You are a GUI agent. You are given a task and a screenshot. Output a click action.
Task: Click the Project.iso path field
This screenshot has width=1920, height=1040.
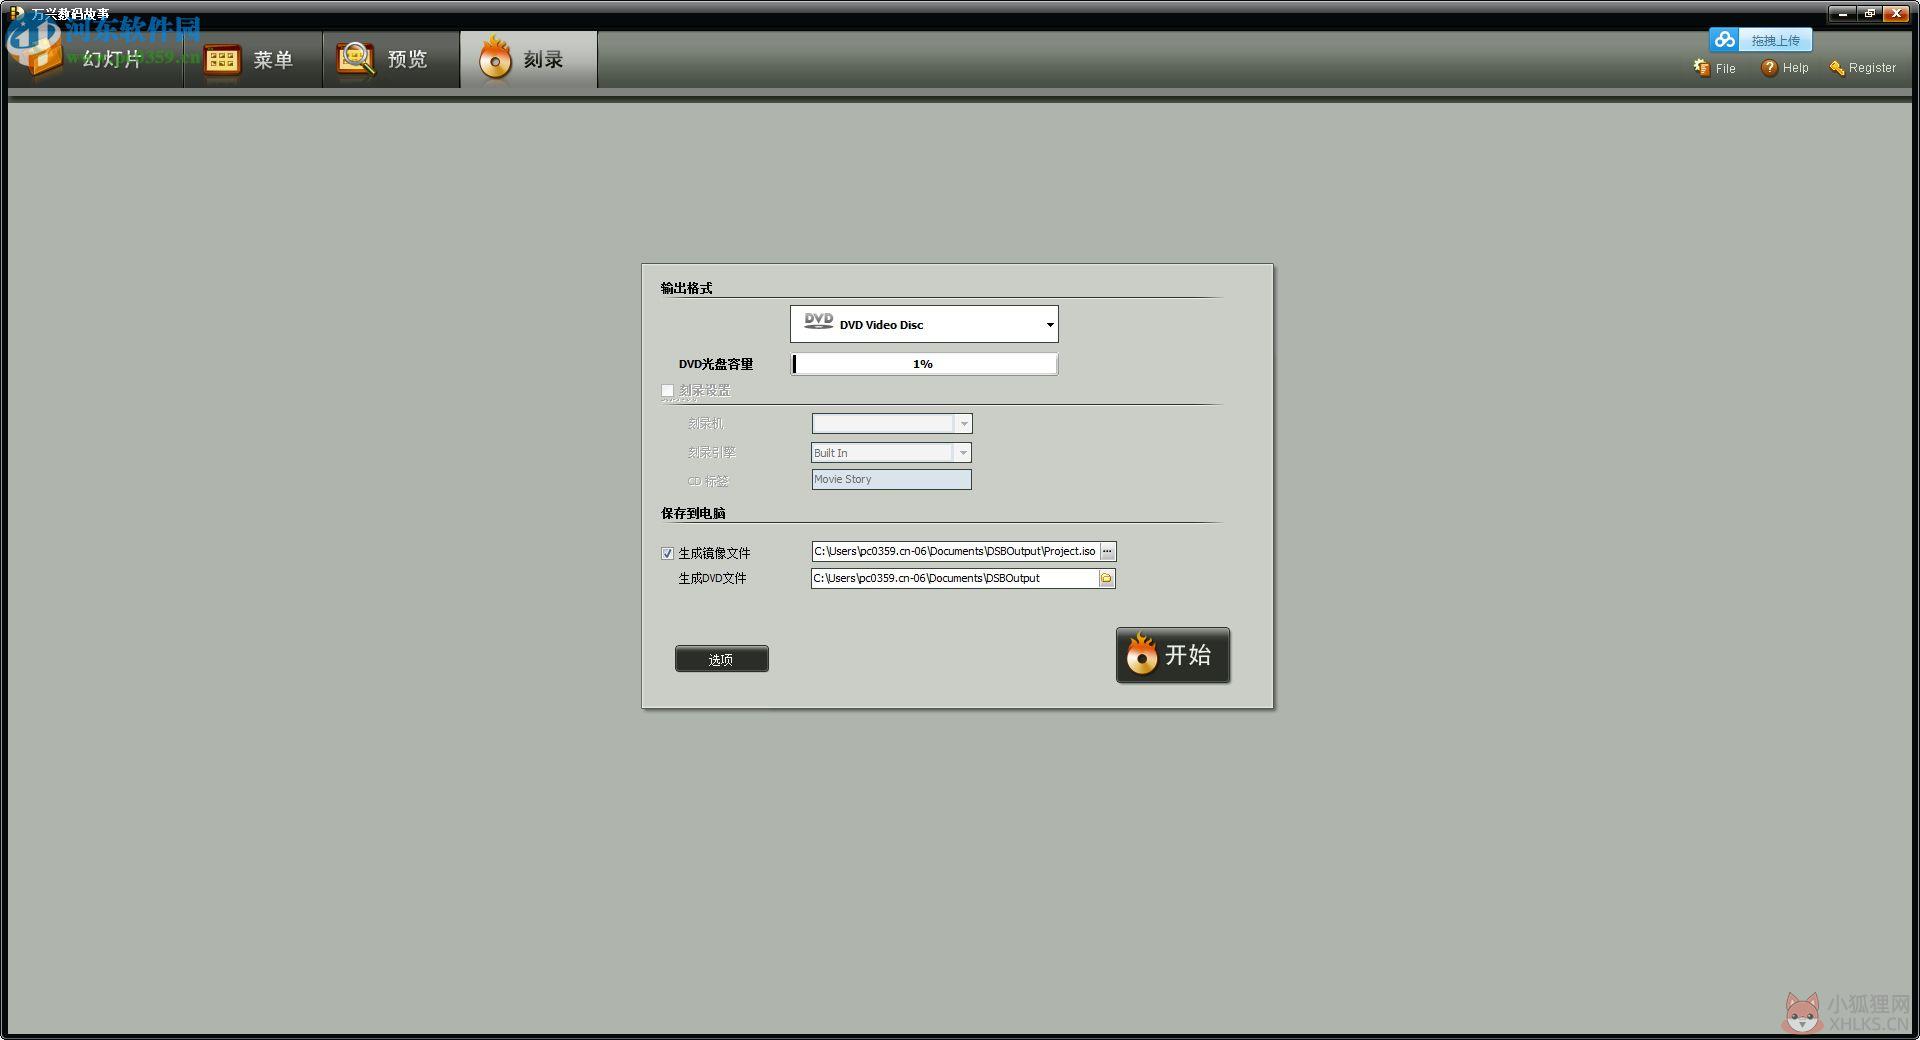point(955,551)
